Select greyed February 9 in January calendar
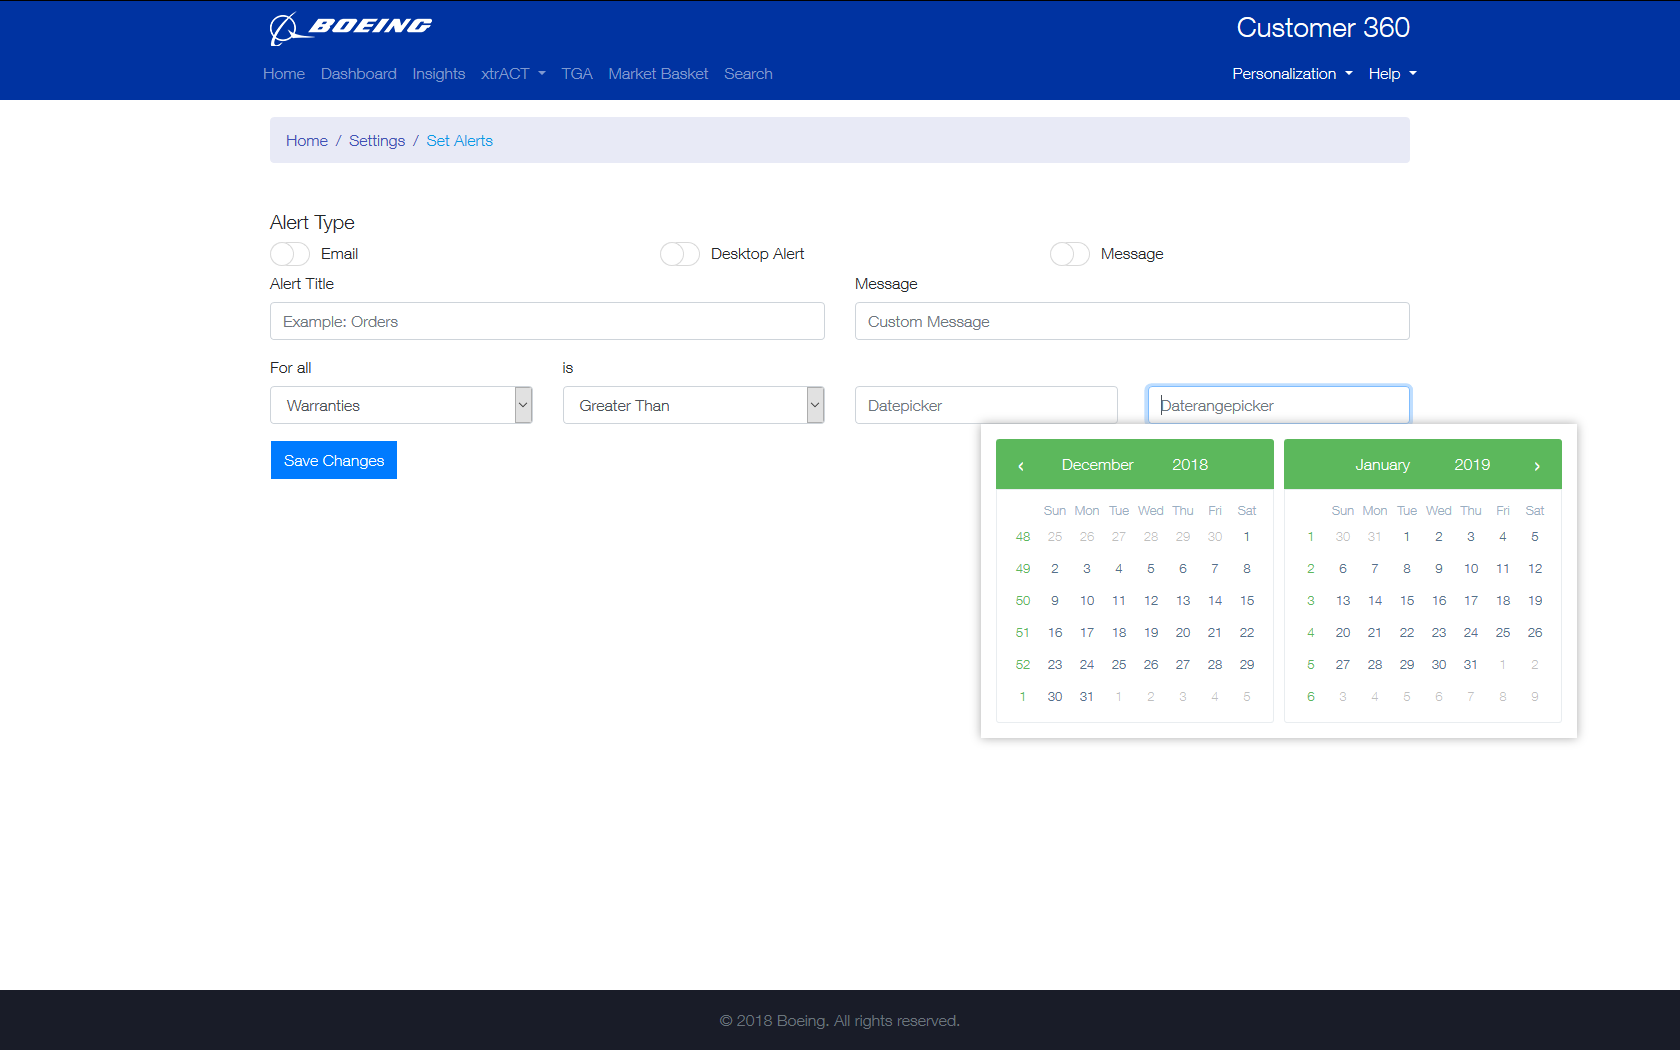 (x=1535, y=697)
